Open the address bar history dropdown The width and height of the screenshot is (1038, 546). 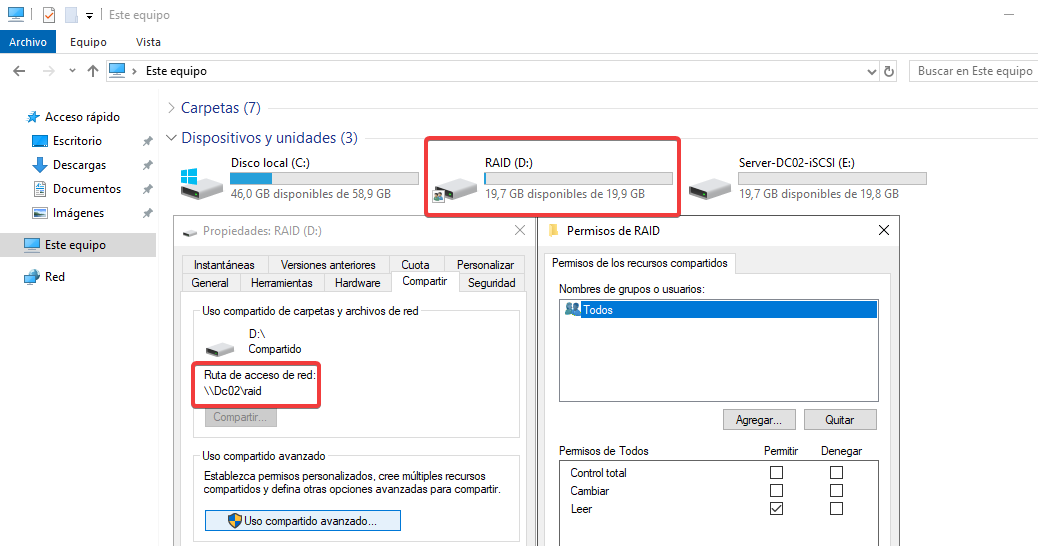click(871, 71)
